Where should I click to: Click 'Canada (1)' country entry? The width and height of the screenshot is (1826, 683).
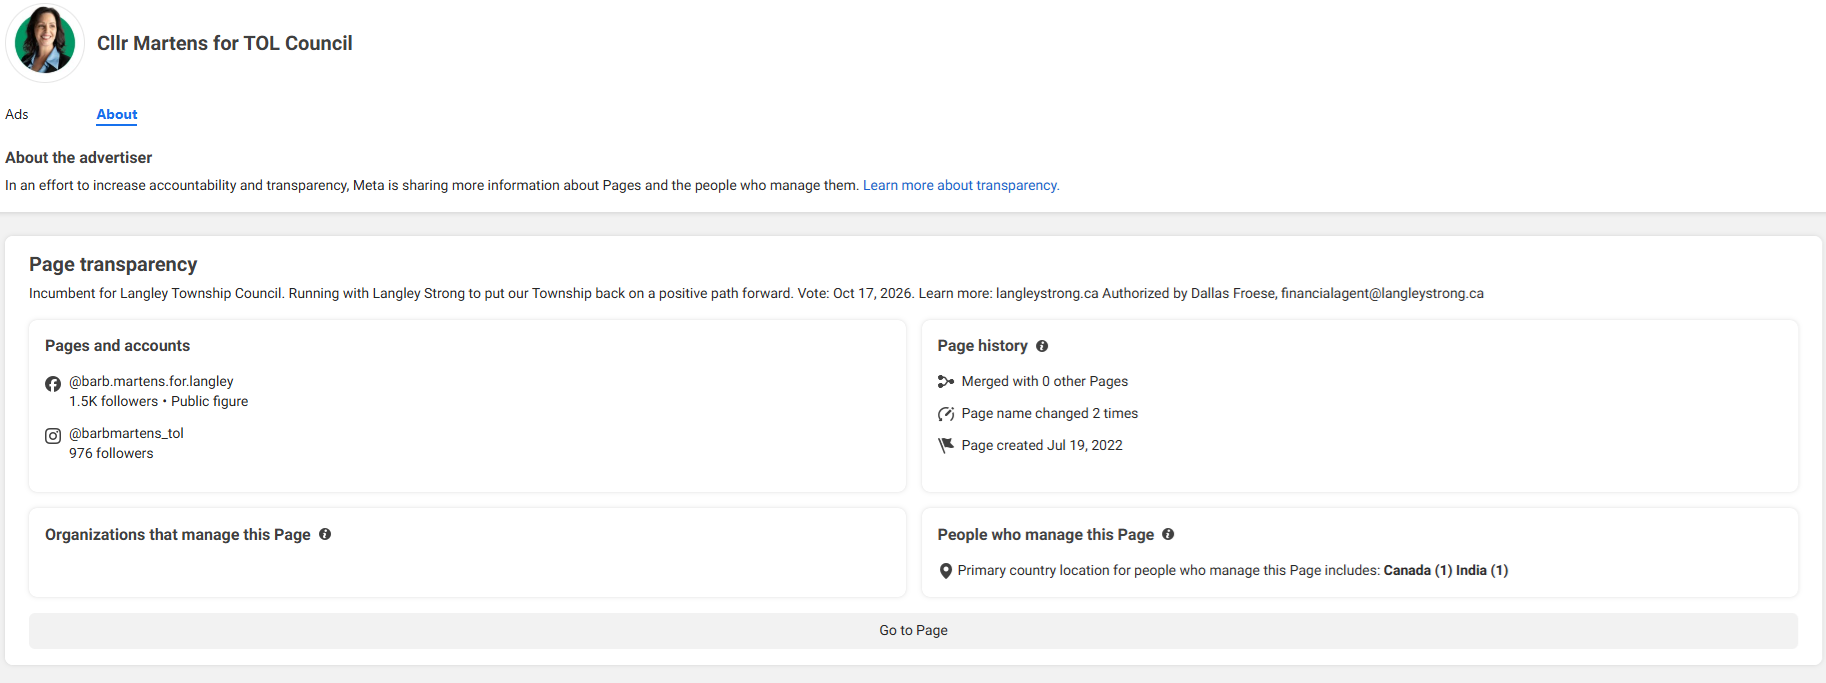(1418, 570)
